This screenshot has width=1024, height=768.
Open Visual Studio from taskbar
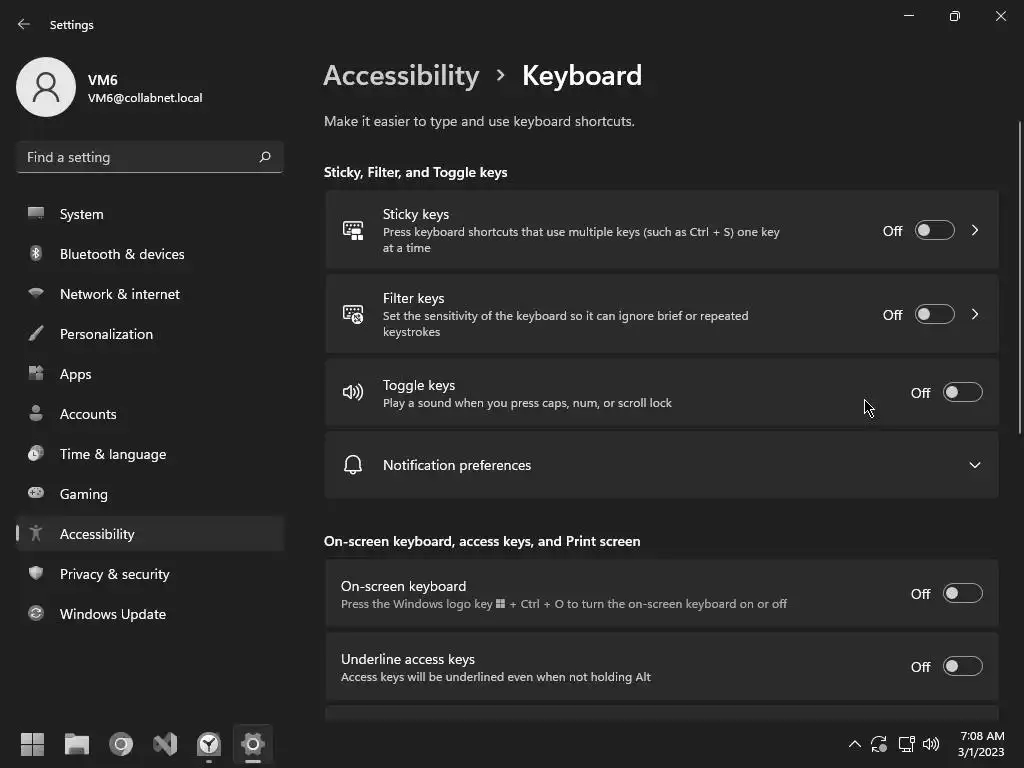pos(165,744)
